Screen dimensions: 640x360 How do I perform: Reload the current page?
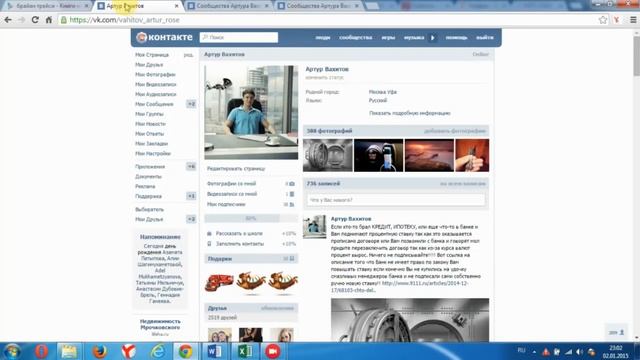pyautogui.click(x=35, y=20)
